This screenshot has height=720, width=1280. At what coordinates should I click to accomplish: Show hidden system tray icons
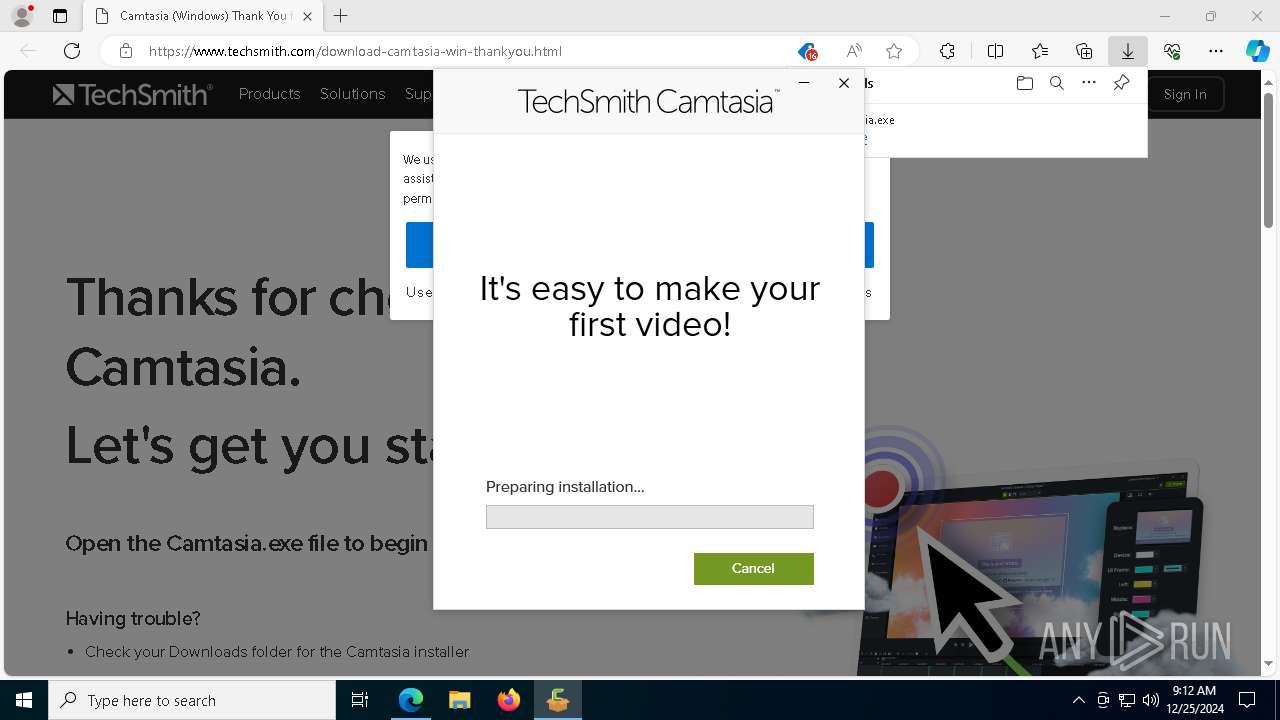(1078, 700)
